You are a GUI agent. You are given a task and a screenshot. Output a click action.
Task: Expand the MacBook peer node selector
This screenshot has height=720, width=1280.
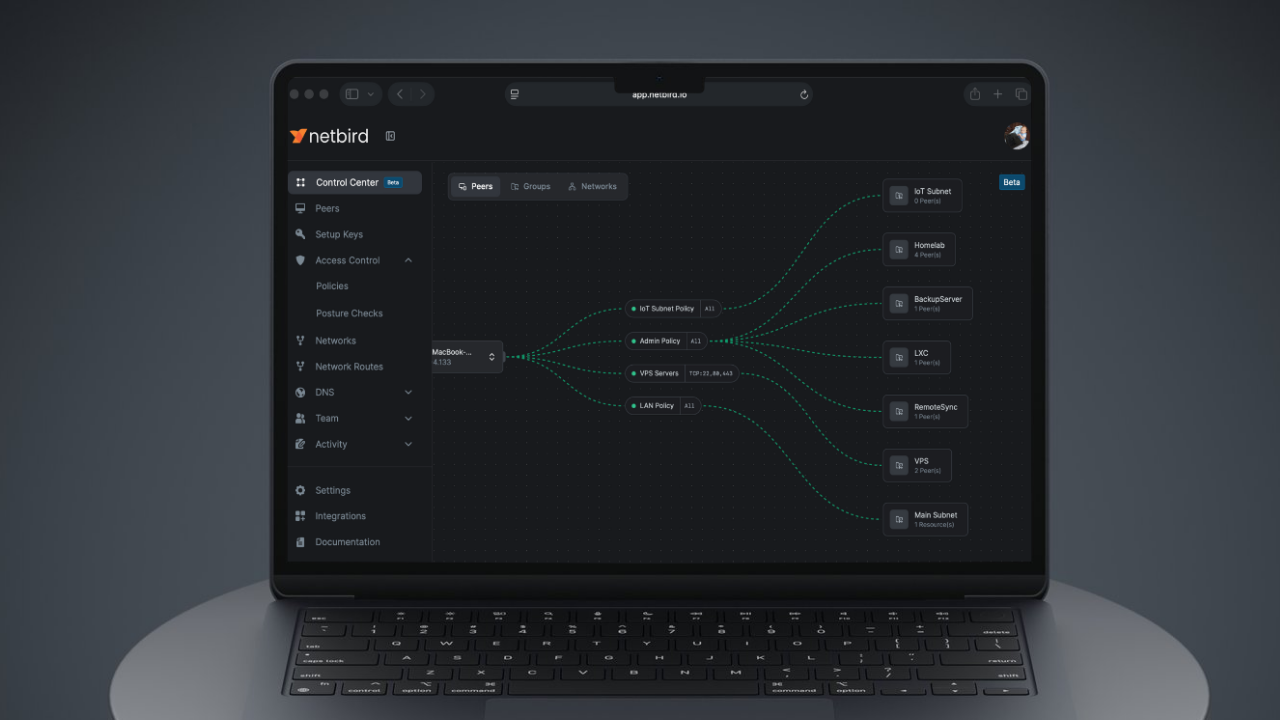492,357
